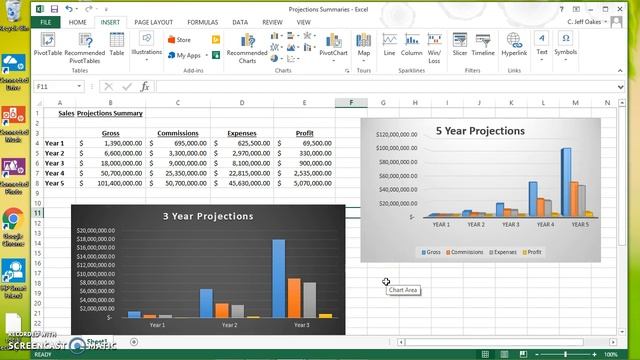Select the row 4 header
The image size is (640, 360).
(38, 143)
